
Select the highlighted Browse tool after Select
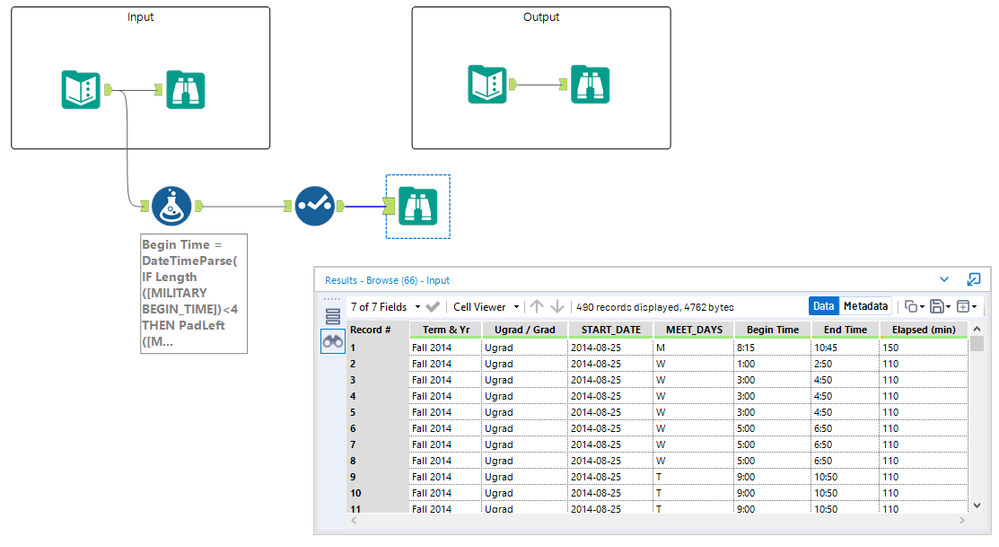[418, 206]
